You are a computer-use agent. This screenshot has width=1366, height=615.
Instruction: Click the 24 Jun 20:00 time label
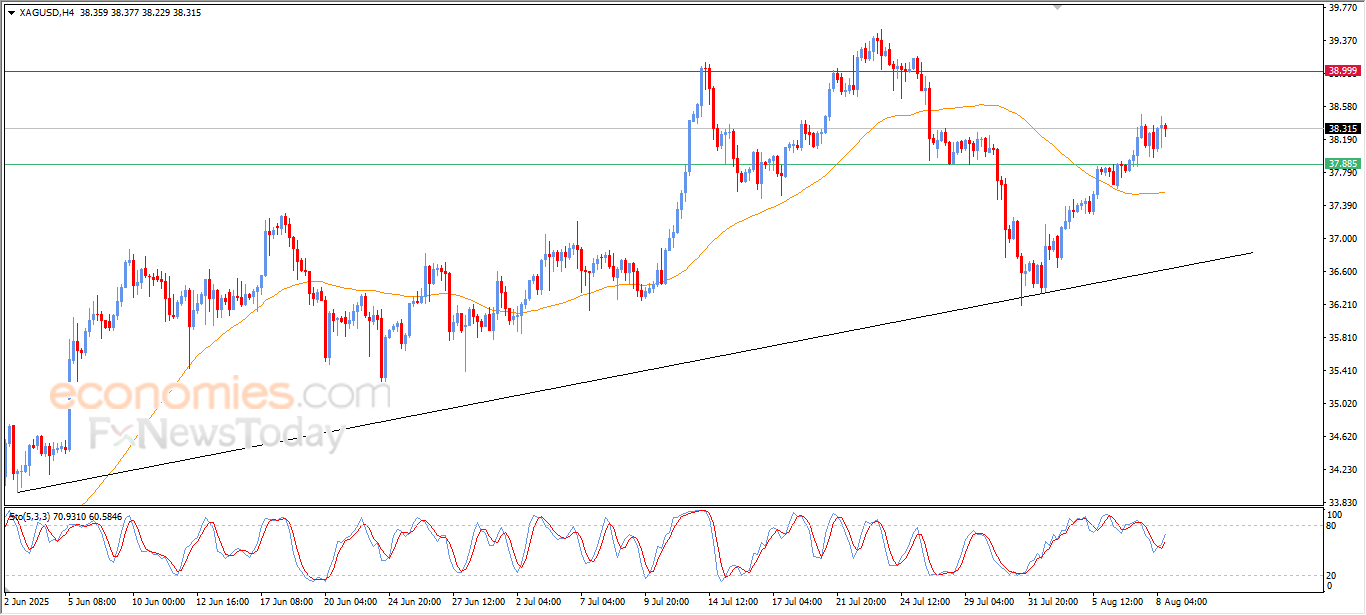point(414,603)
